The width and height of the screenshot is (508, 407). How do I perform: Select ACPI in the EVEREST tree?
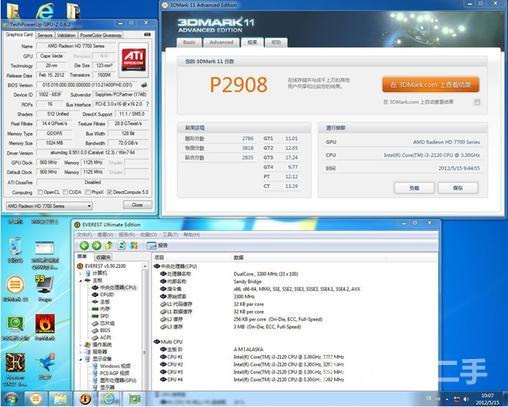[x=105, y=337]
